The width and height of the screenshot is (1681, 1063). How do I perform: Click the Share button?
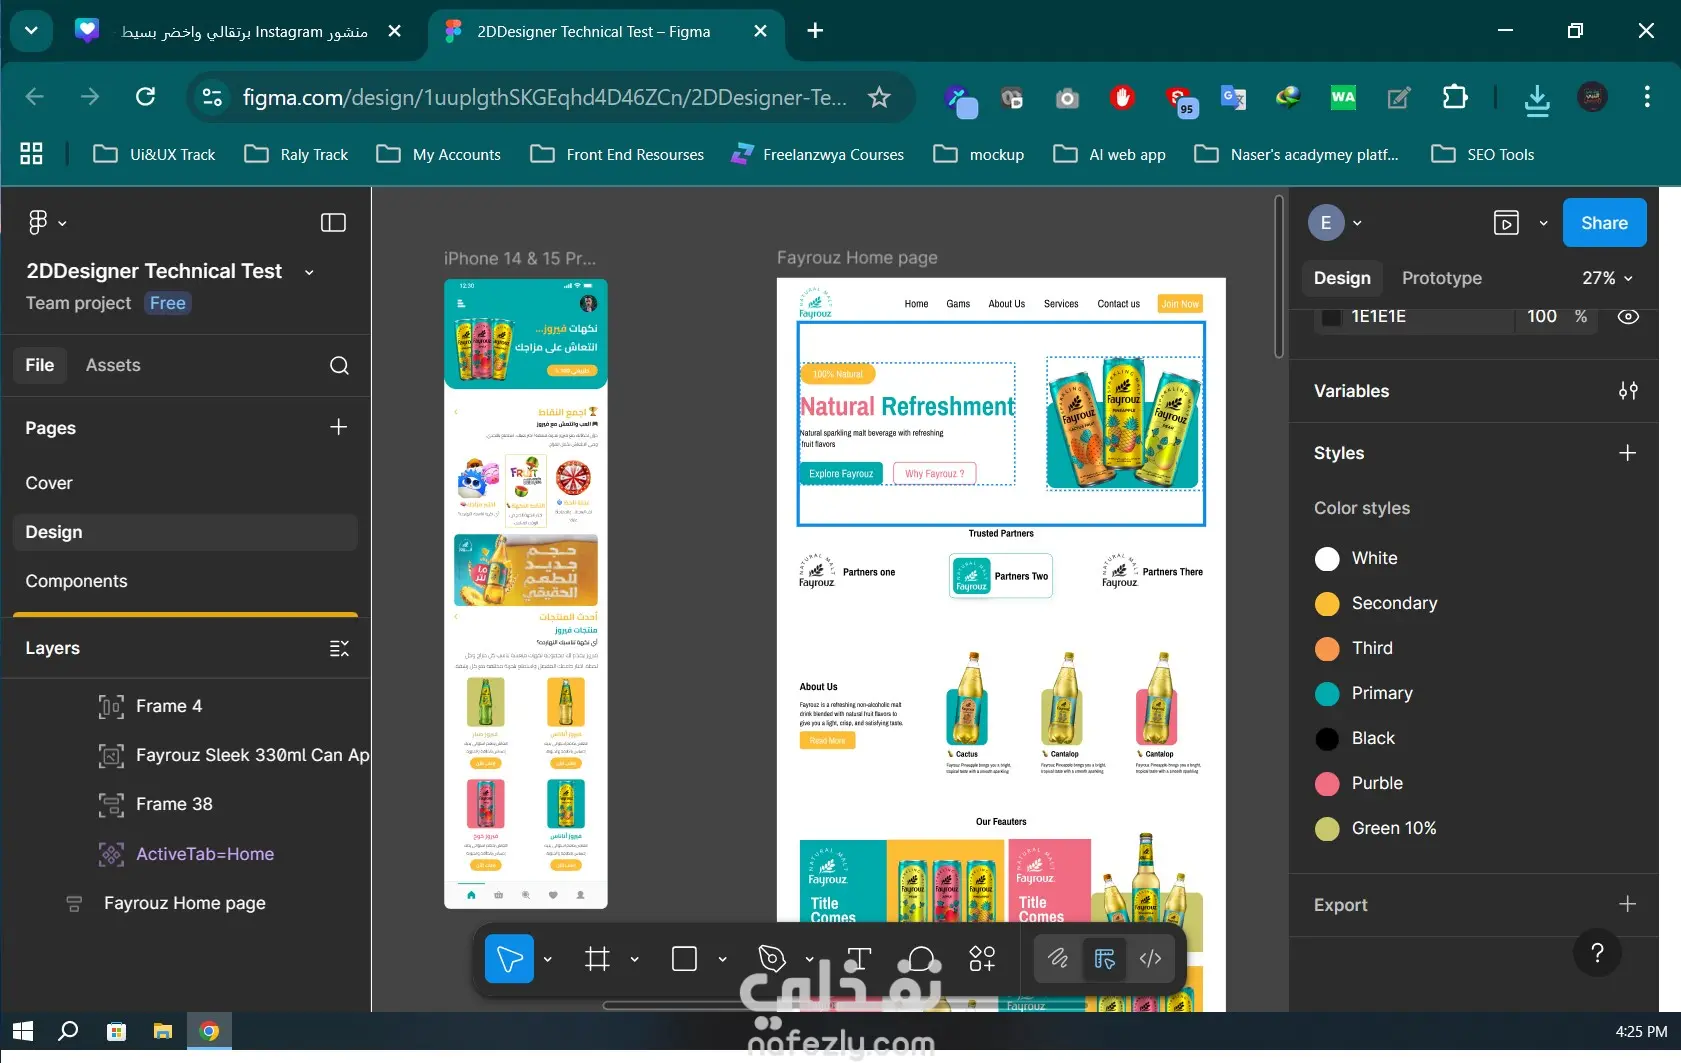coord(1604,223)
